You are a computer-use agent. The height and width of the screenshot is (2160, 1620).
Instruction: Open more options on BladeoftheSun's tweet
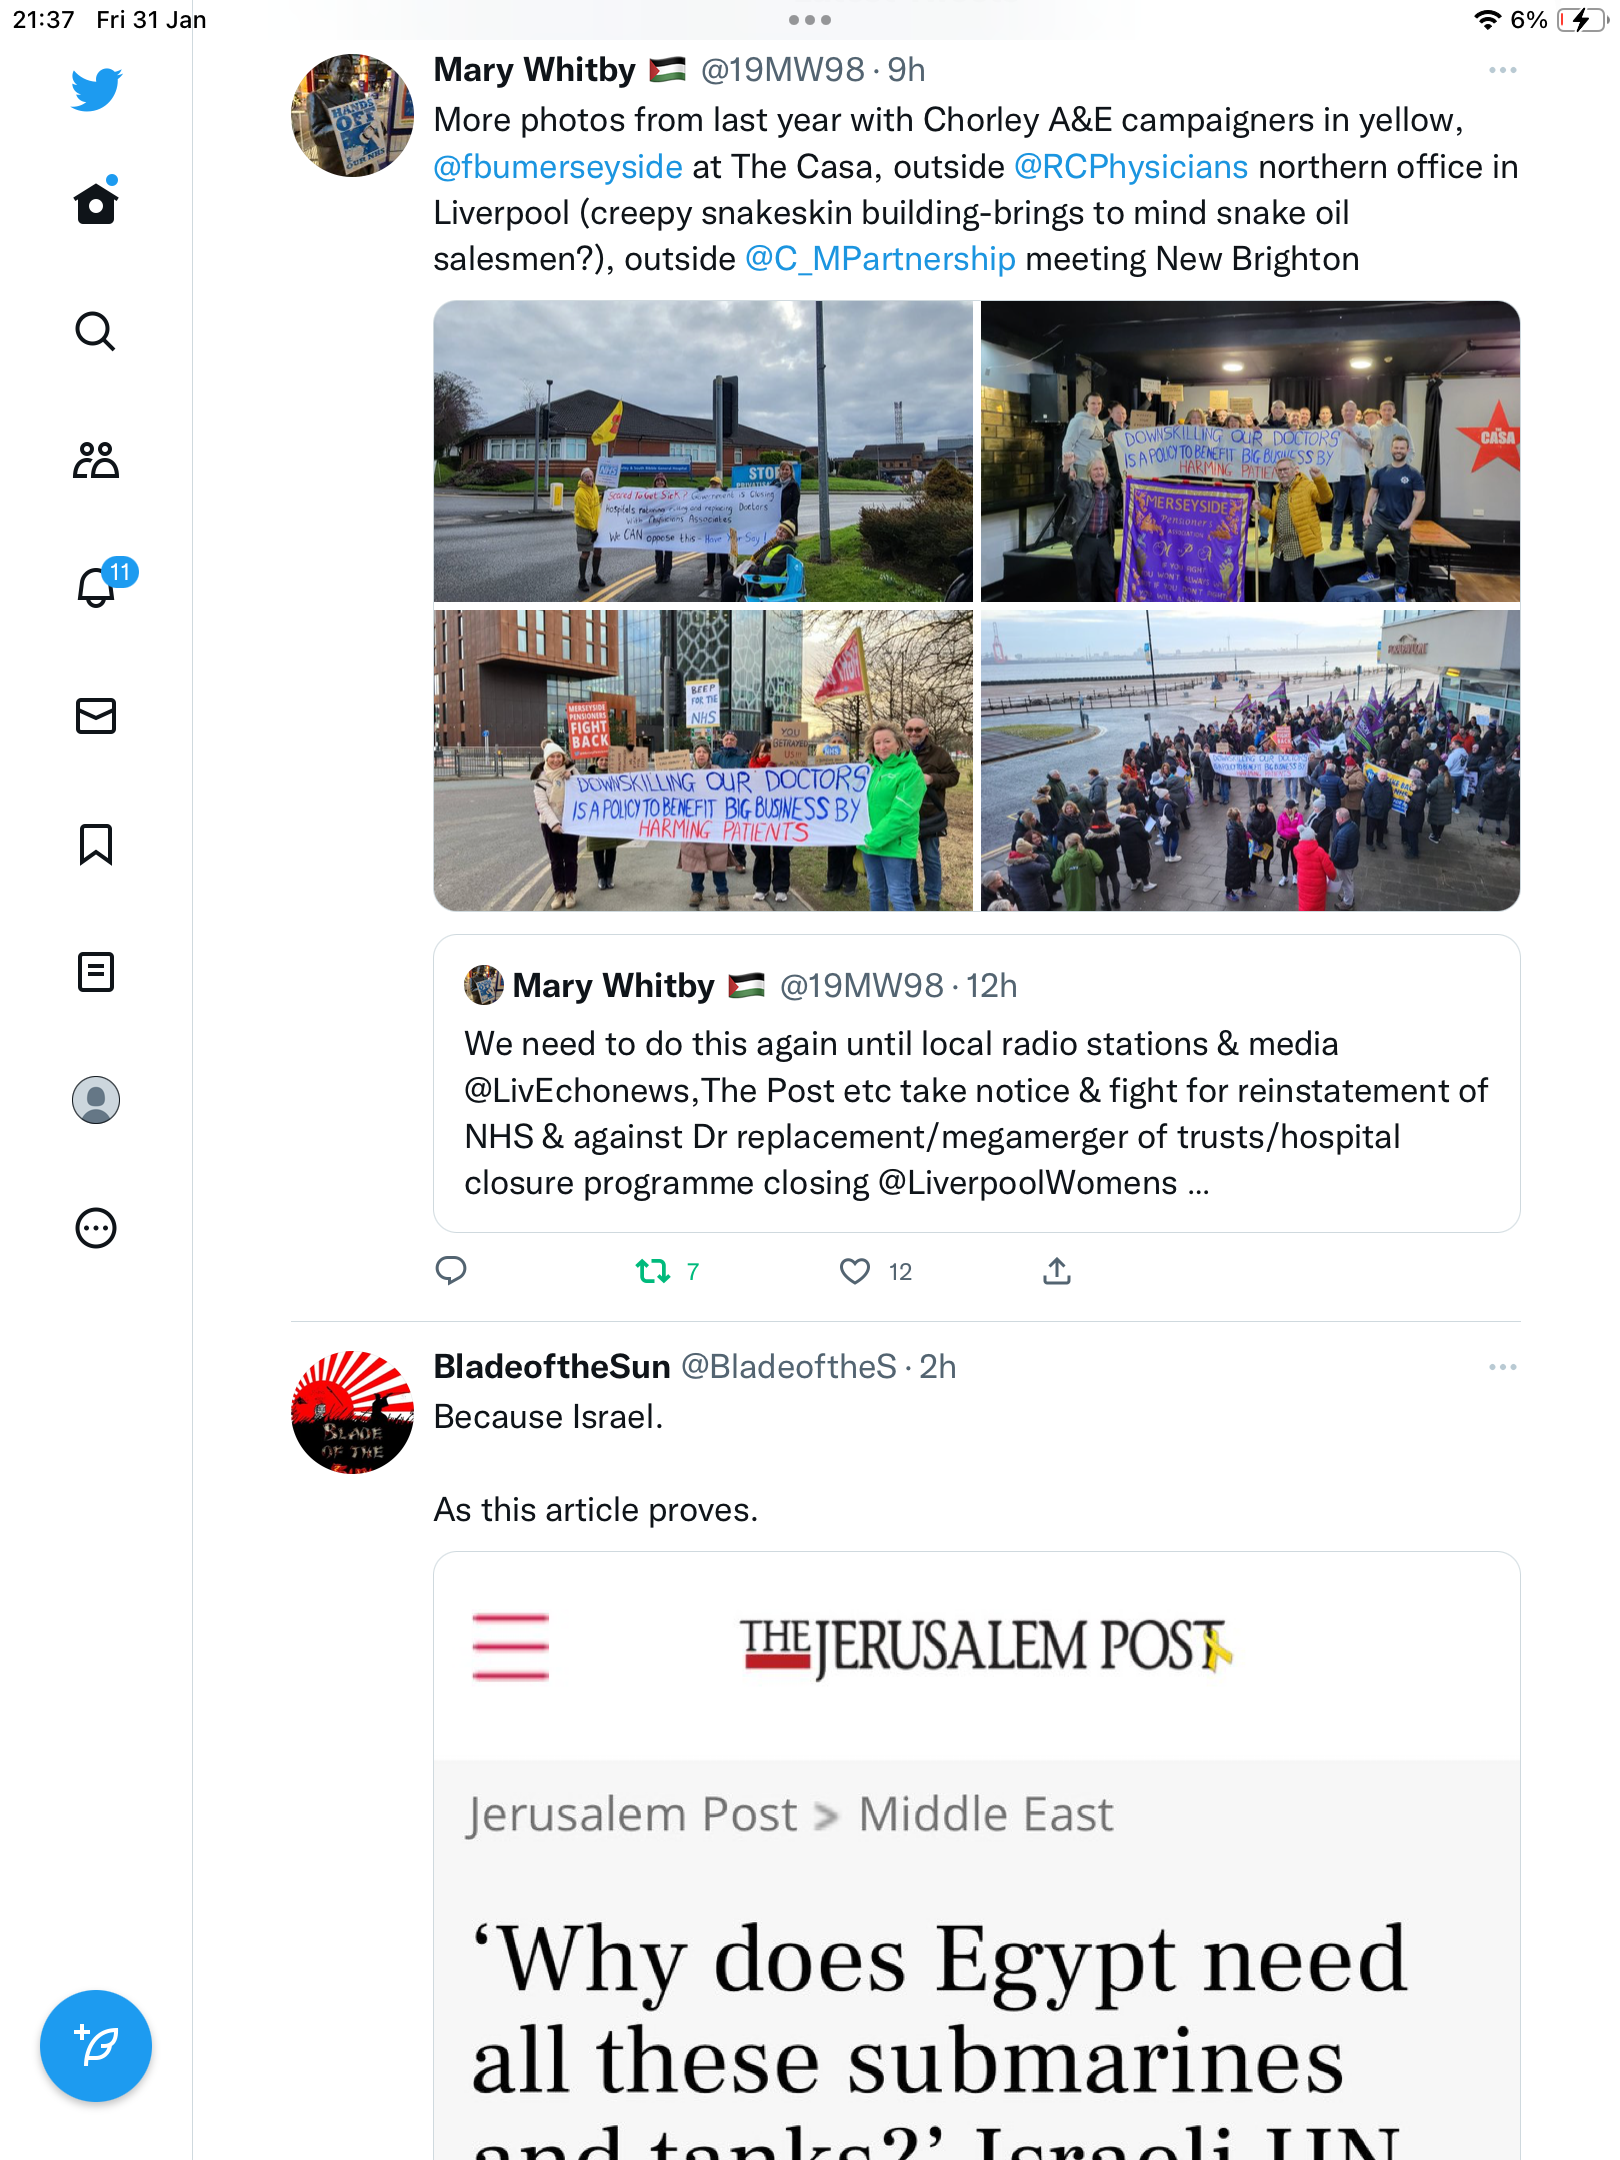(1502, 1367)
